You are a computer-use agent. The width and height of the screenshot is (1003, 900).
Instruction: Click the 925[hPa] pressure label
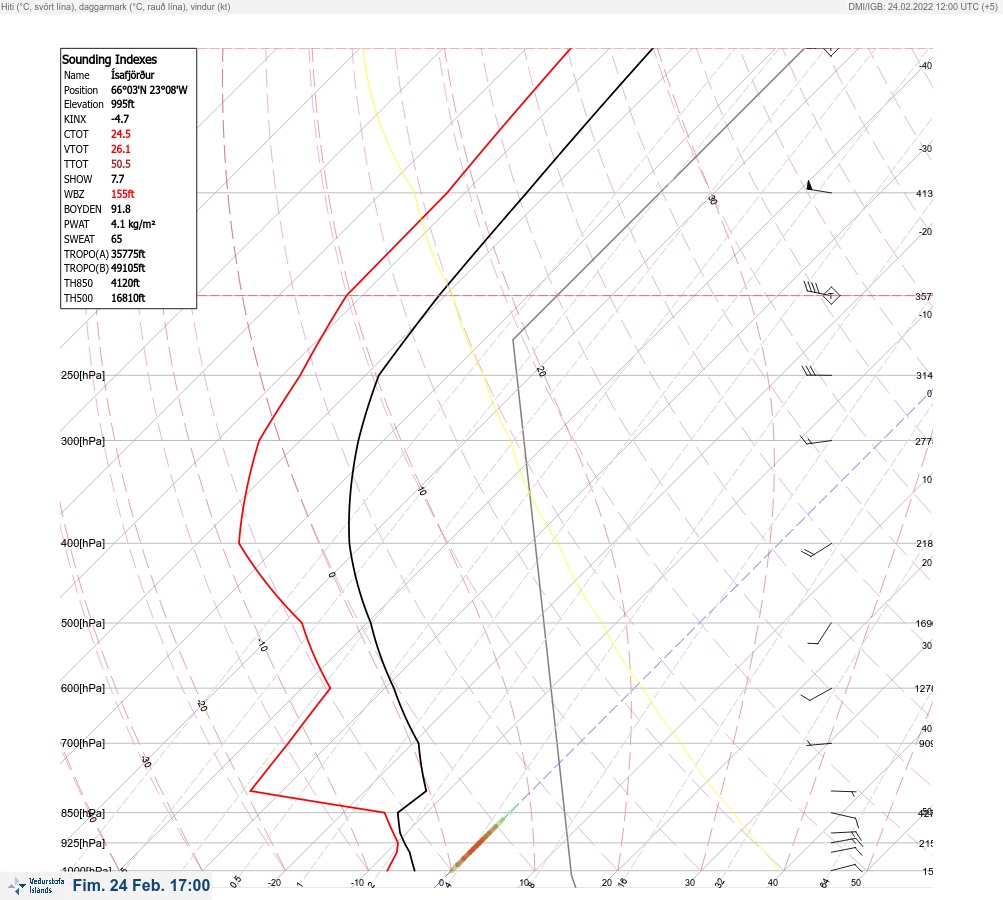point(83,843)
